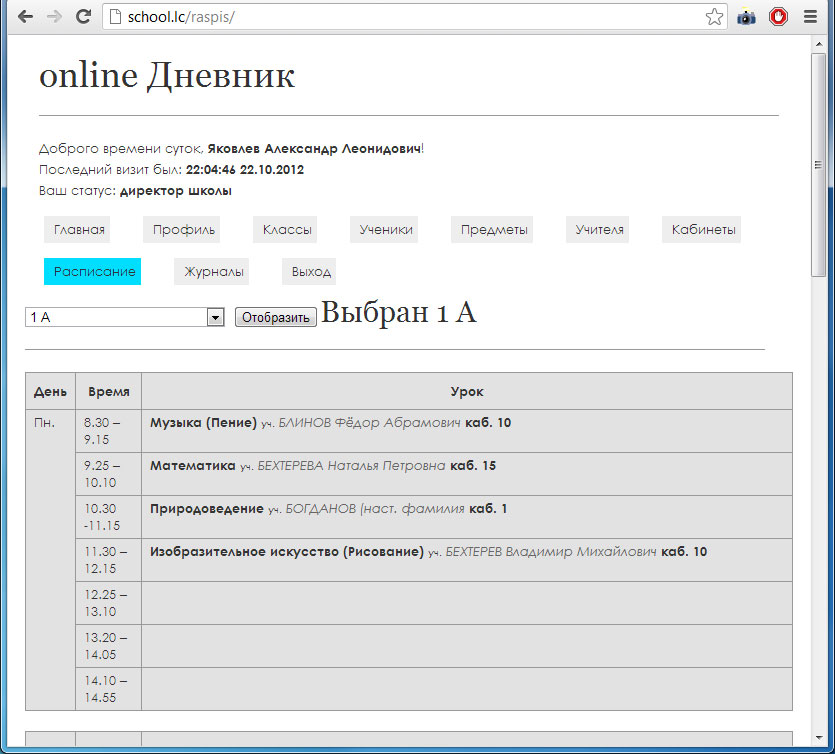This screenshot has height=754, width=835.
Task: Click the last visit time 22:04:46 22.10.2012
Action: coord(244,170)
